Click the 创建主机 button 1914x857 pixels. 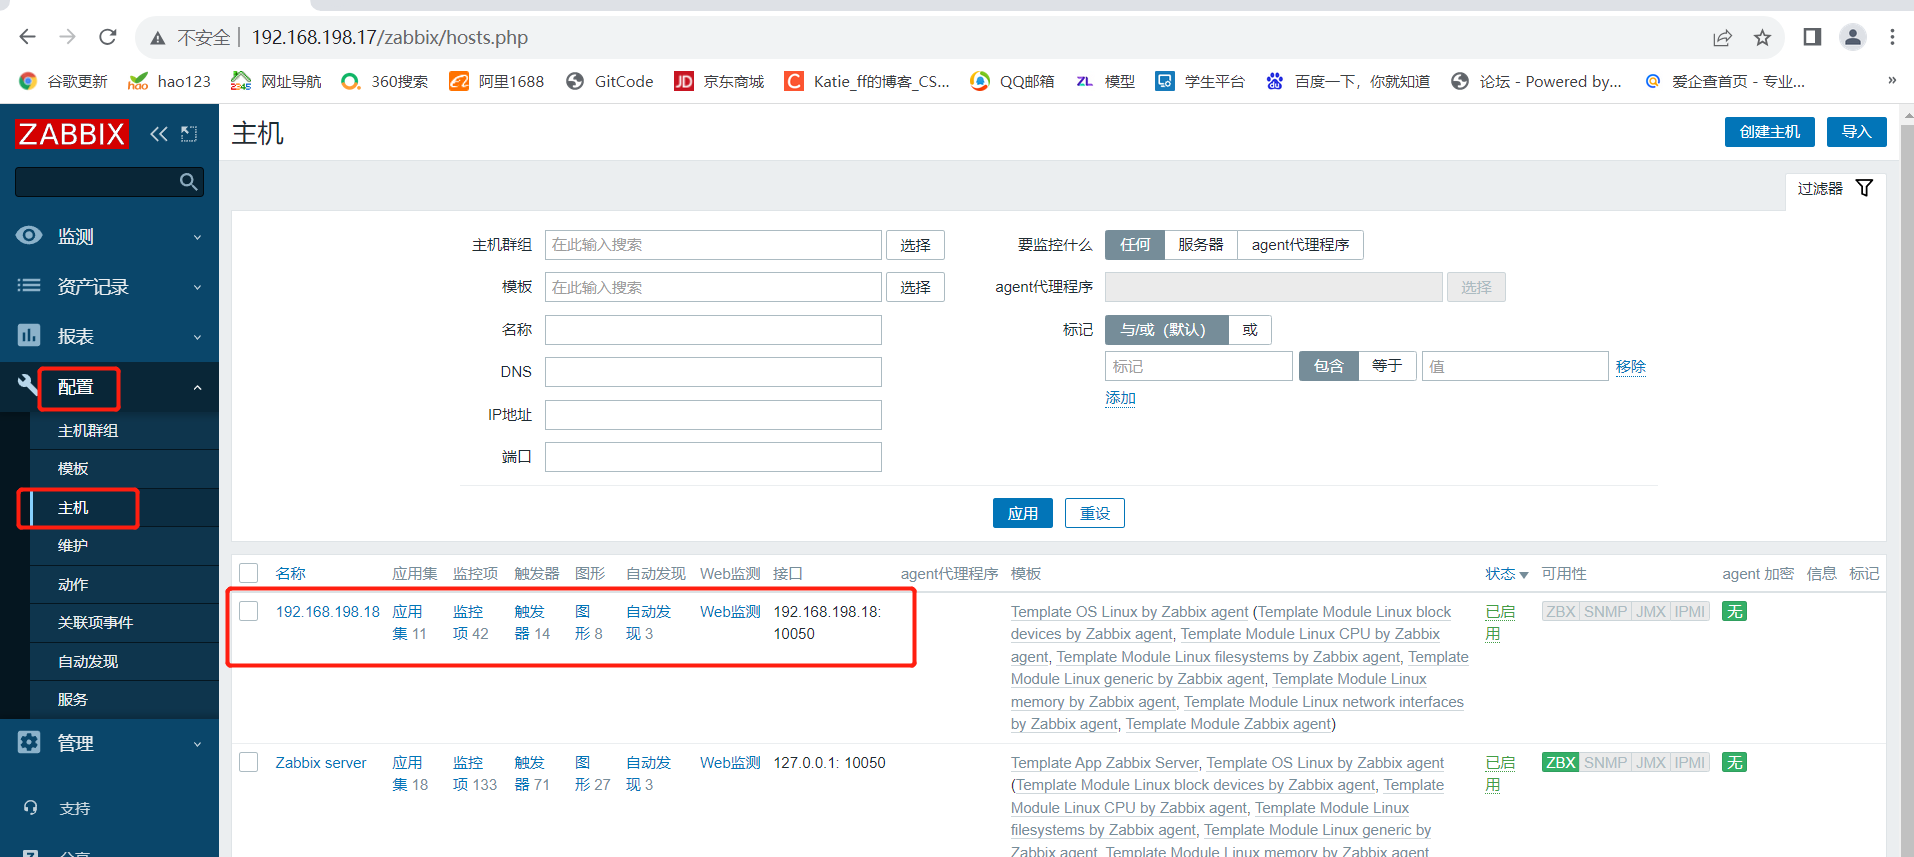click(1769, 132)
